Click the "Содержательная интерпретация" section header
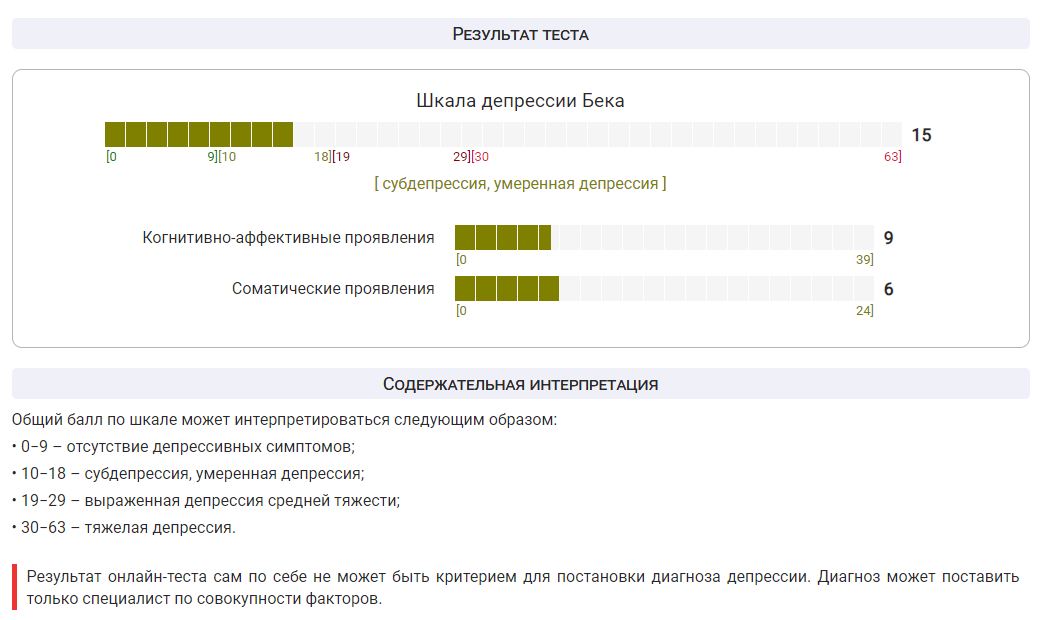1041x620 pixels. 520,384
